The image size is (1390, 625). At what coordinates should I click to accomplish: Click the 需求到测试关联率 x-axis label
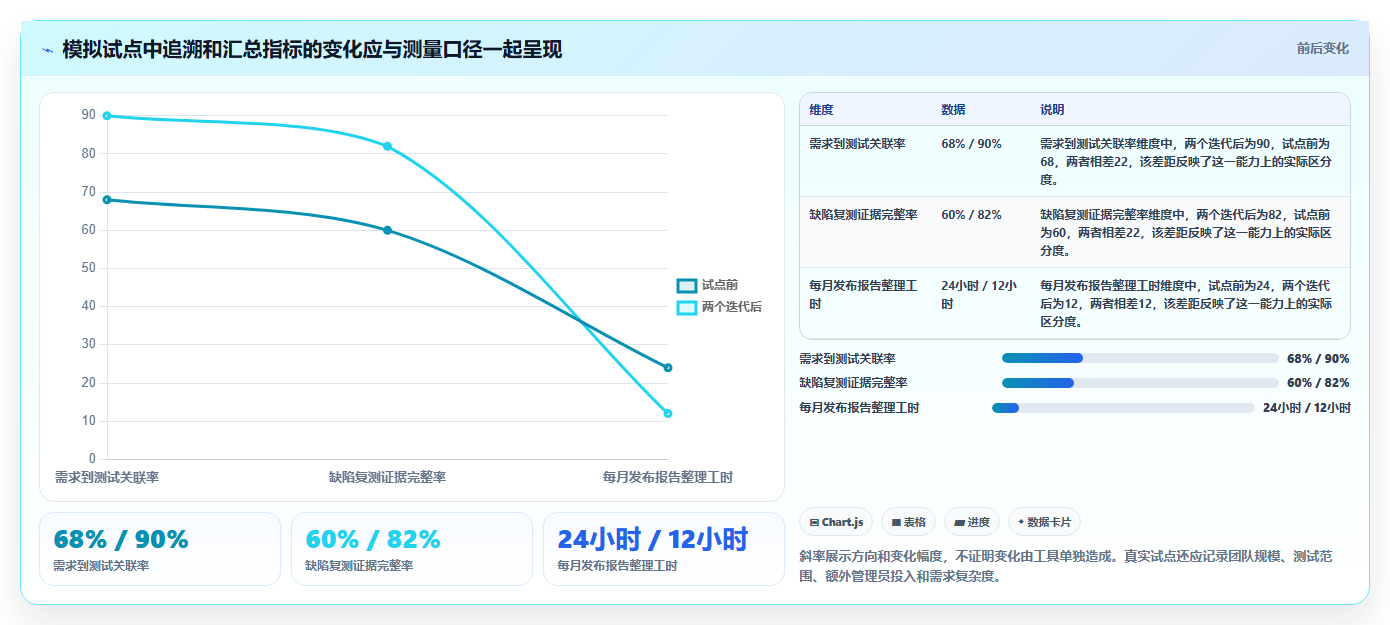pos(107,477)
